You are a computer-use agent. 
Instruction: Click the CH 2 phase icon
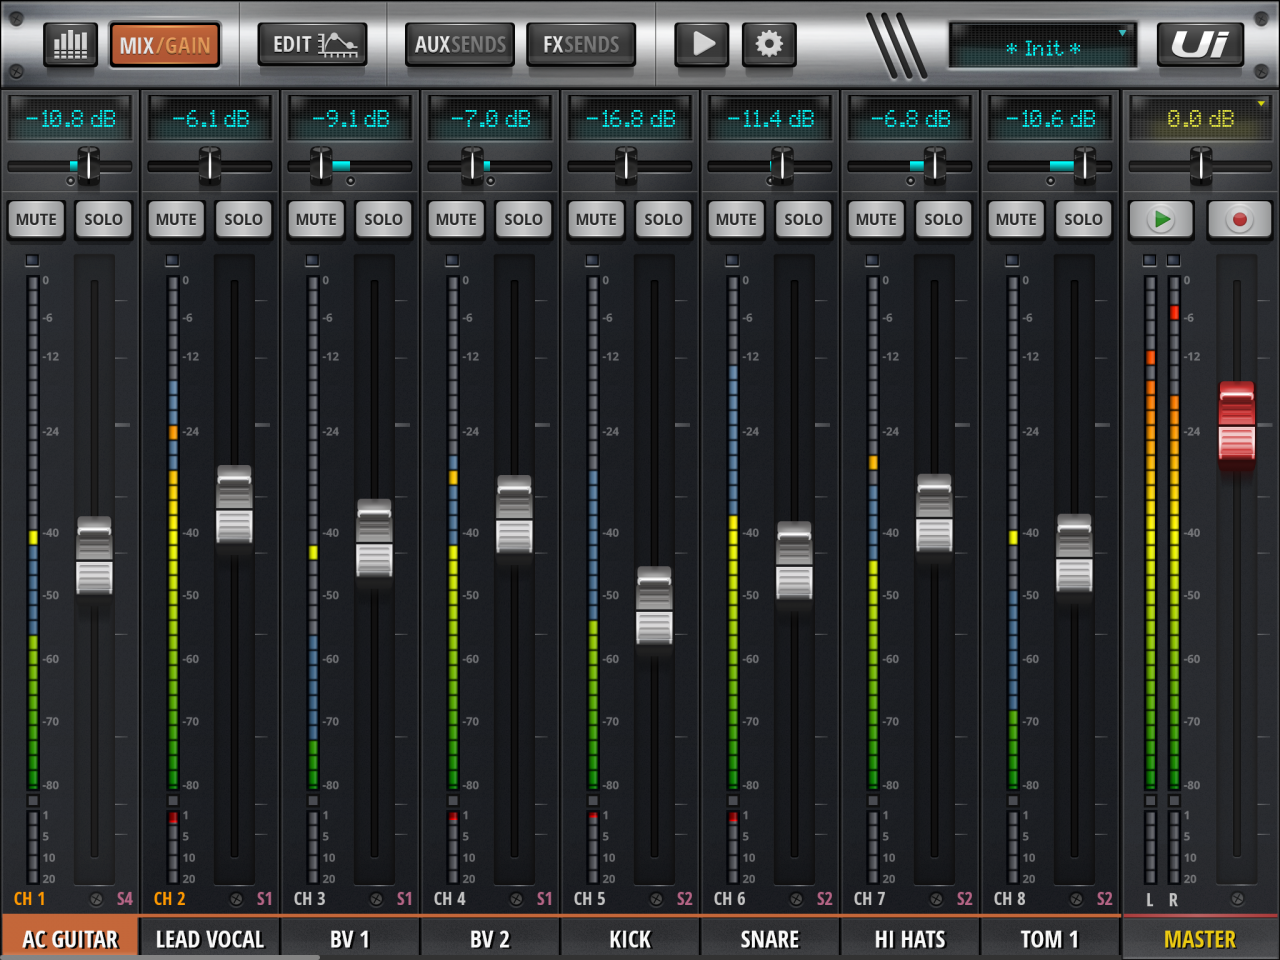point(236,899)
